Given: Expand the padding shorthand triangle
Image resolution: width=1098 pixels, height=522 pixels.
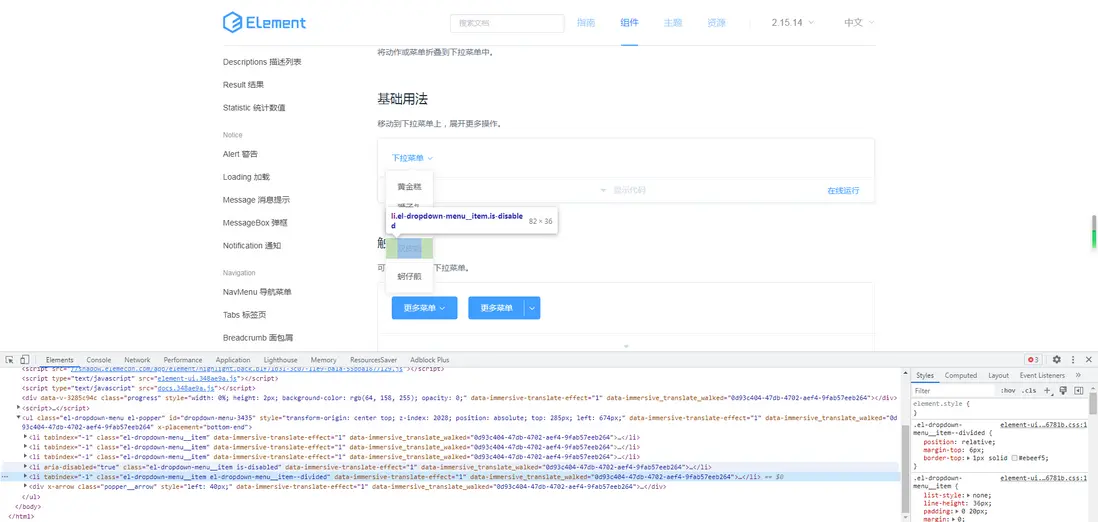Looking at the screenshot, I should (x=958, y=511).
